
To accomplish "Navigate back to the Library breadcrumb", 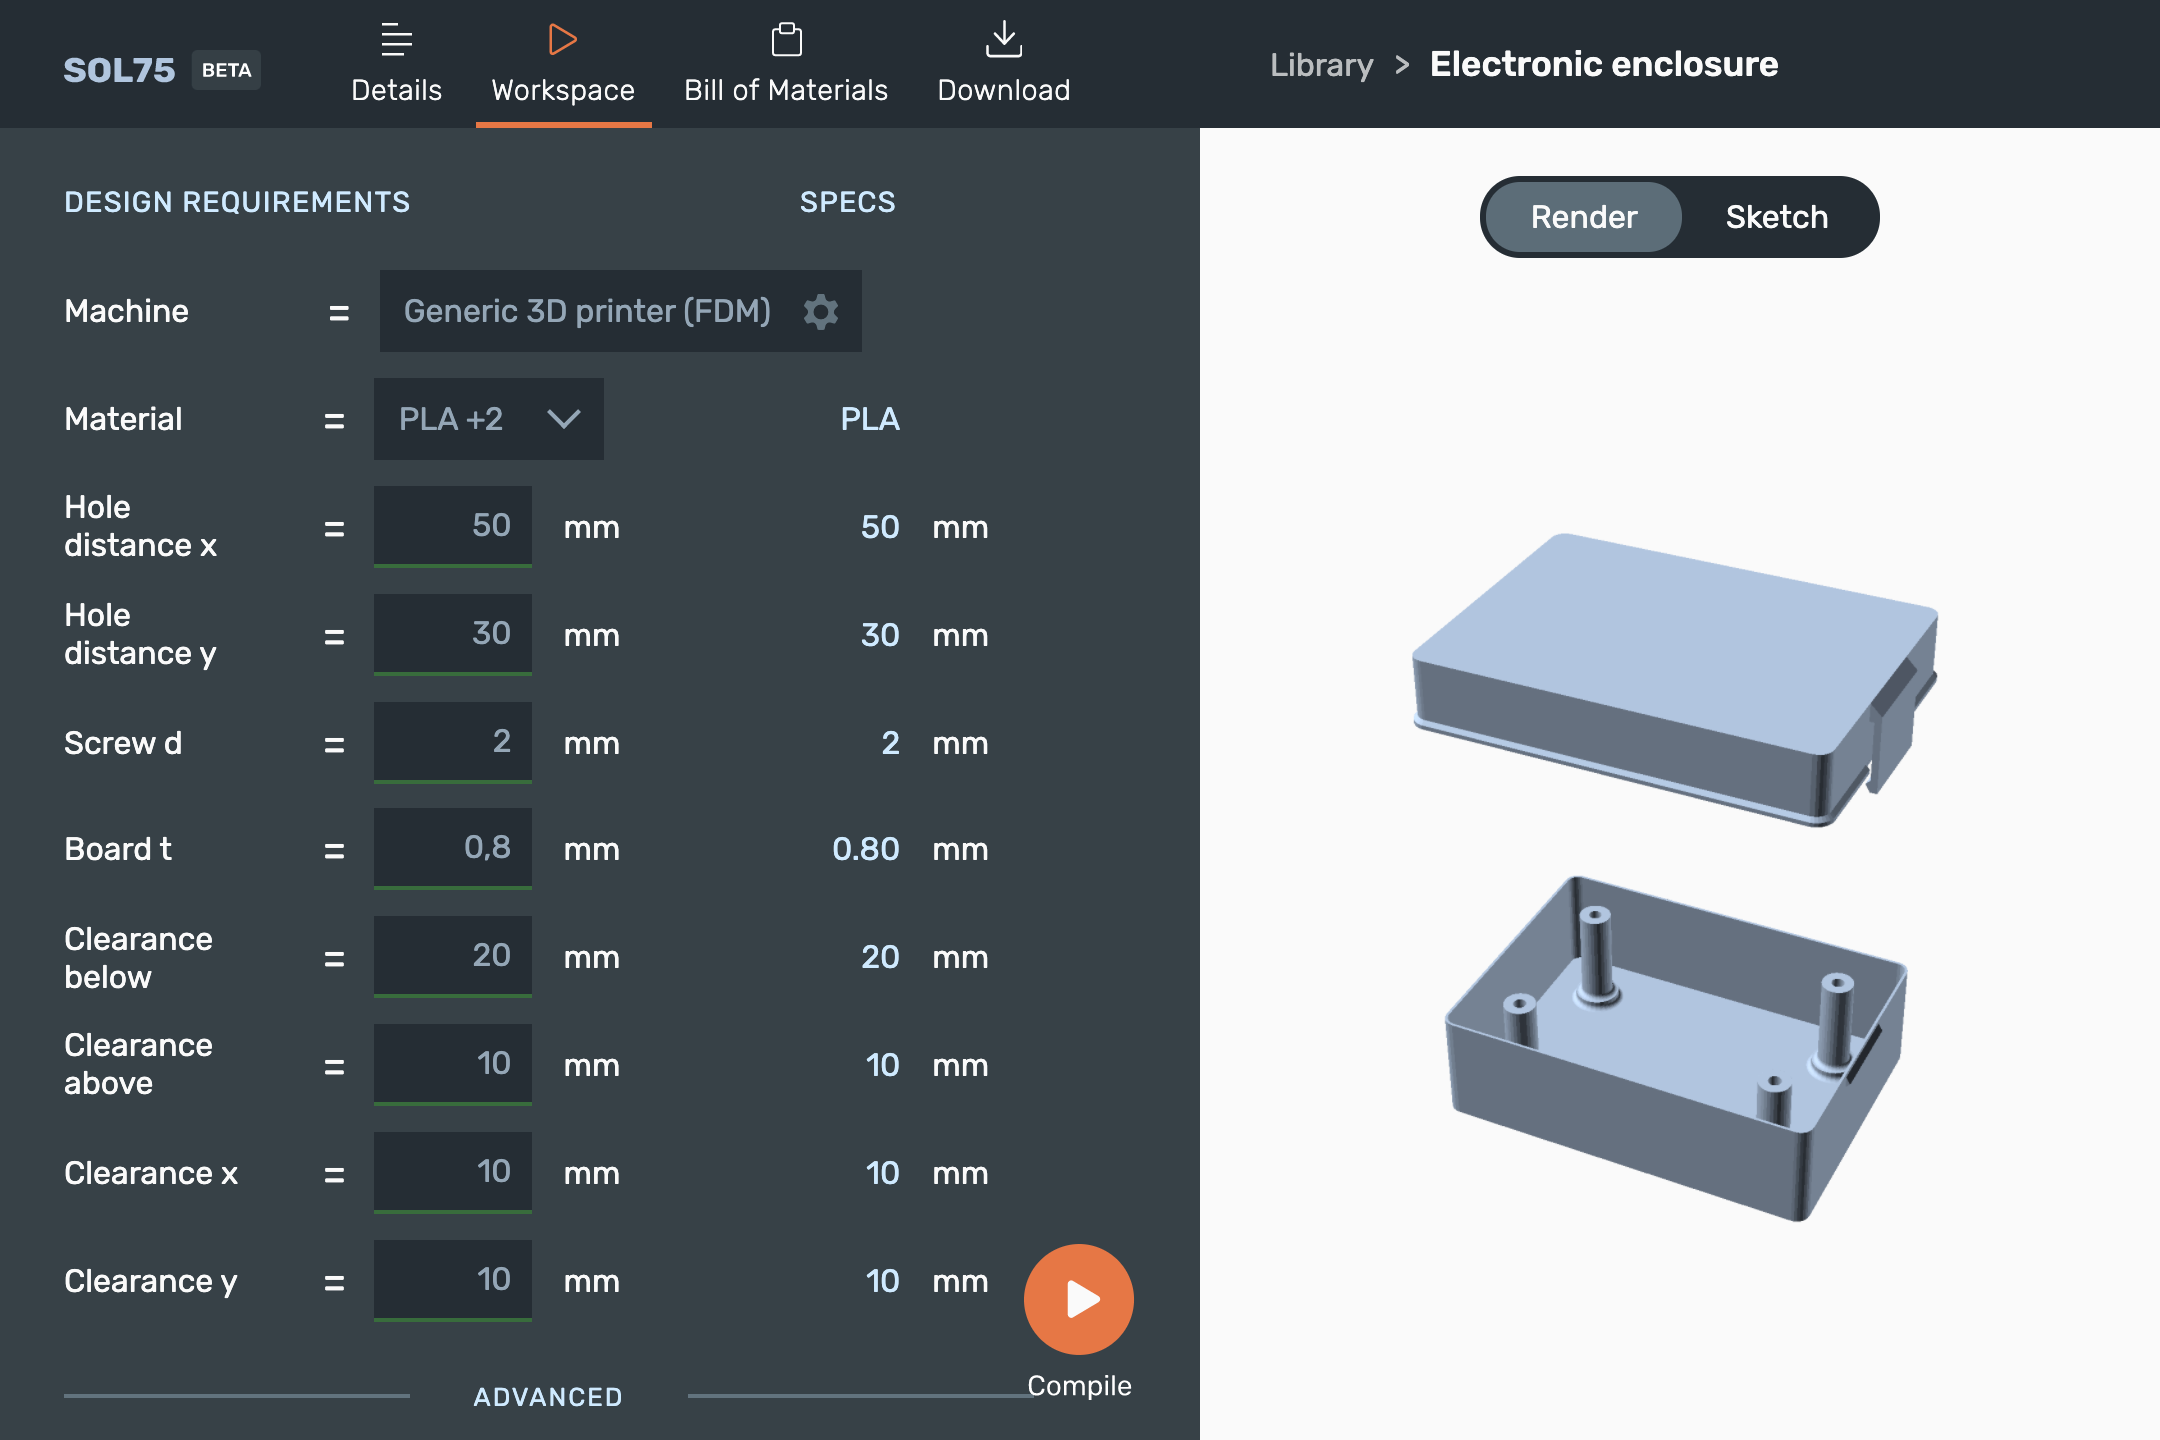I will pyautogui.click(x=1320, y=63).
